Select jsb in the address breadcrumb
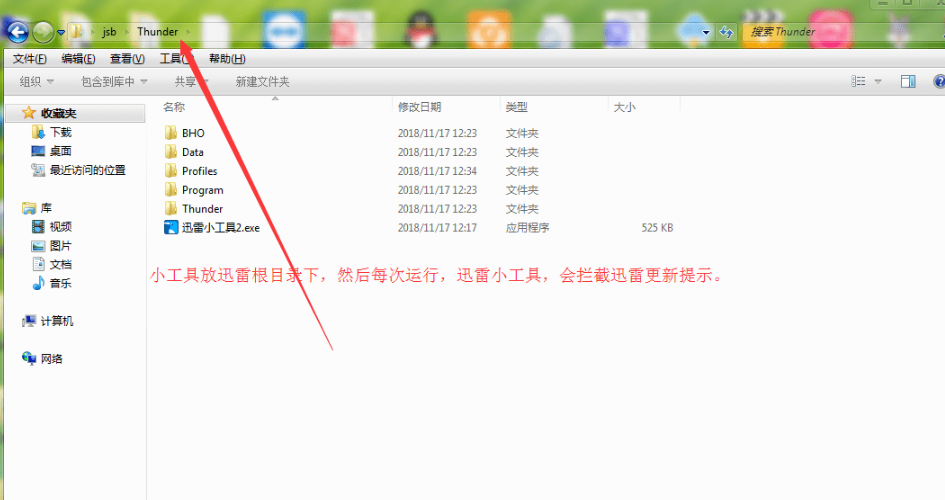 109,32
